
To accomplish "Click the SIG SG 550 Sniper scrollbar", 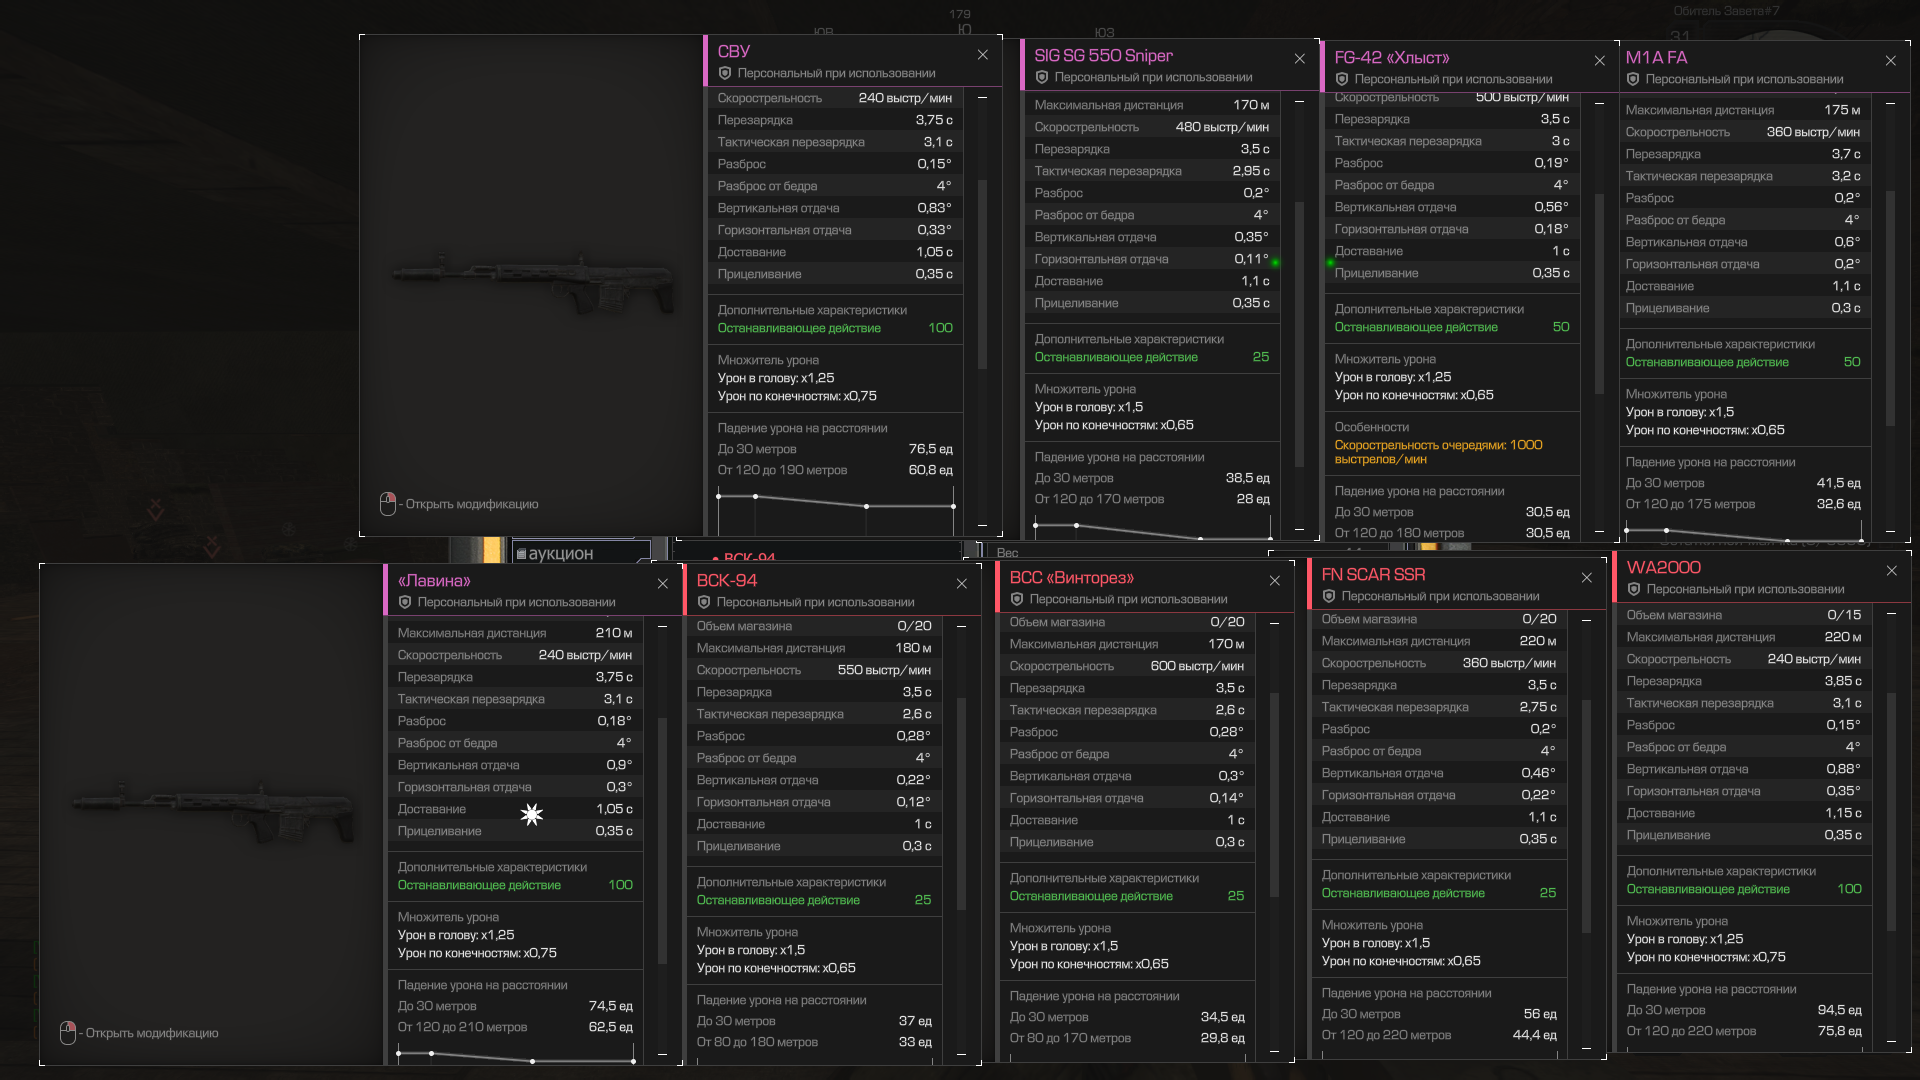I will click(1300, 335).
